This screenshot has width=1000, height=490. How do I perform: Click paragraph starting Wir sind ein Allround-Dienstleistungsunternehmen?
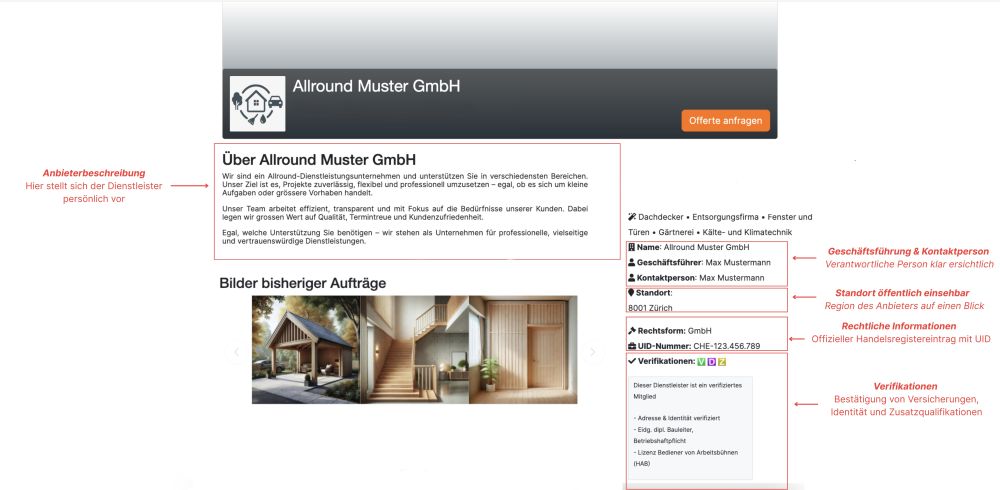pos(405,184)
